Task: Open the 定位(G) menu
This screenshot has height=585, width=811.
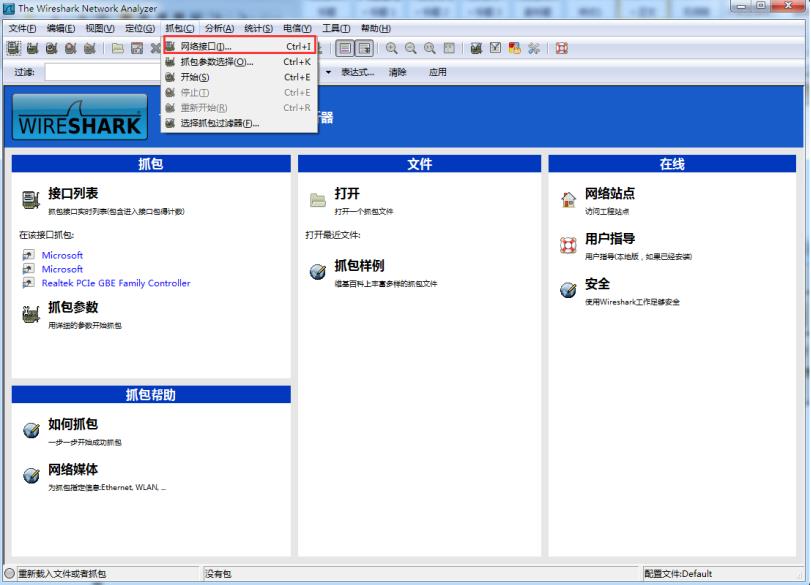Action: (140, 28)
